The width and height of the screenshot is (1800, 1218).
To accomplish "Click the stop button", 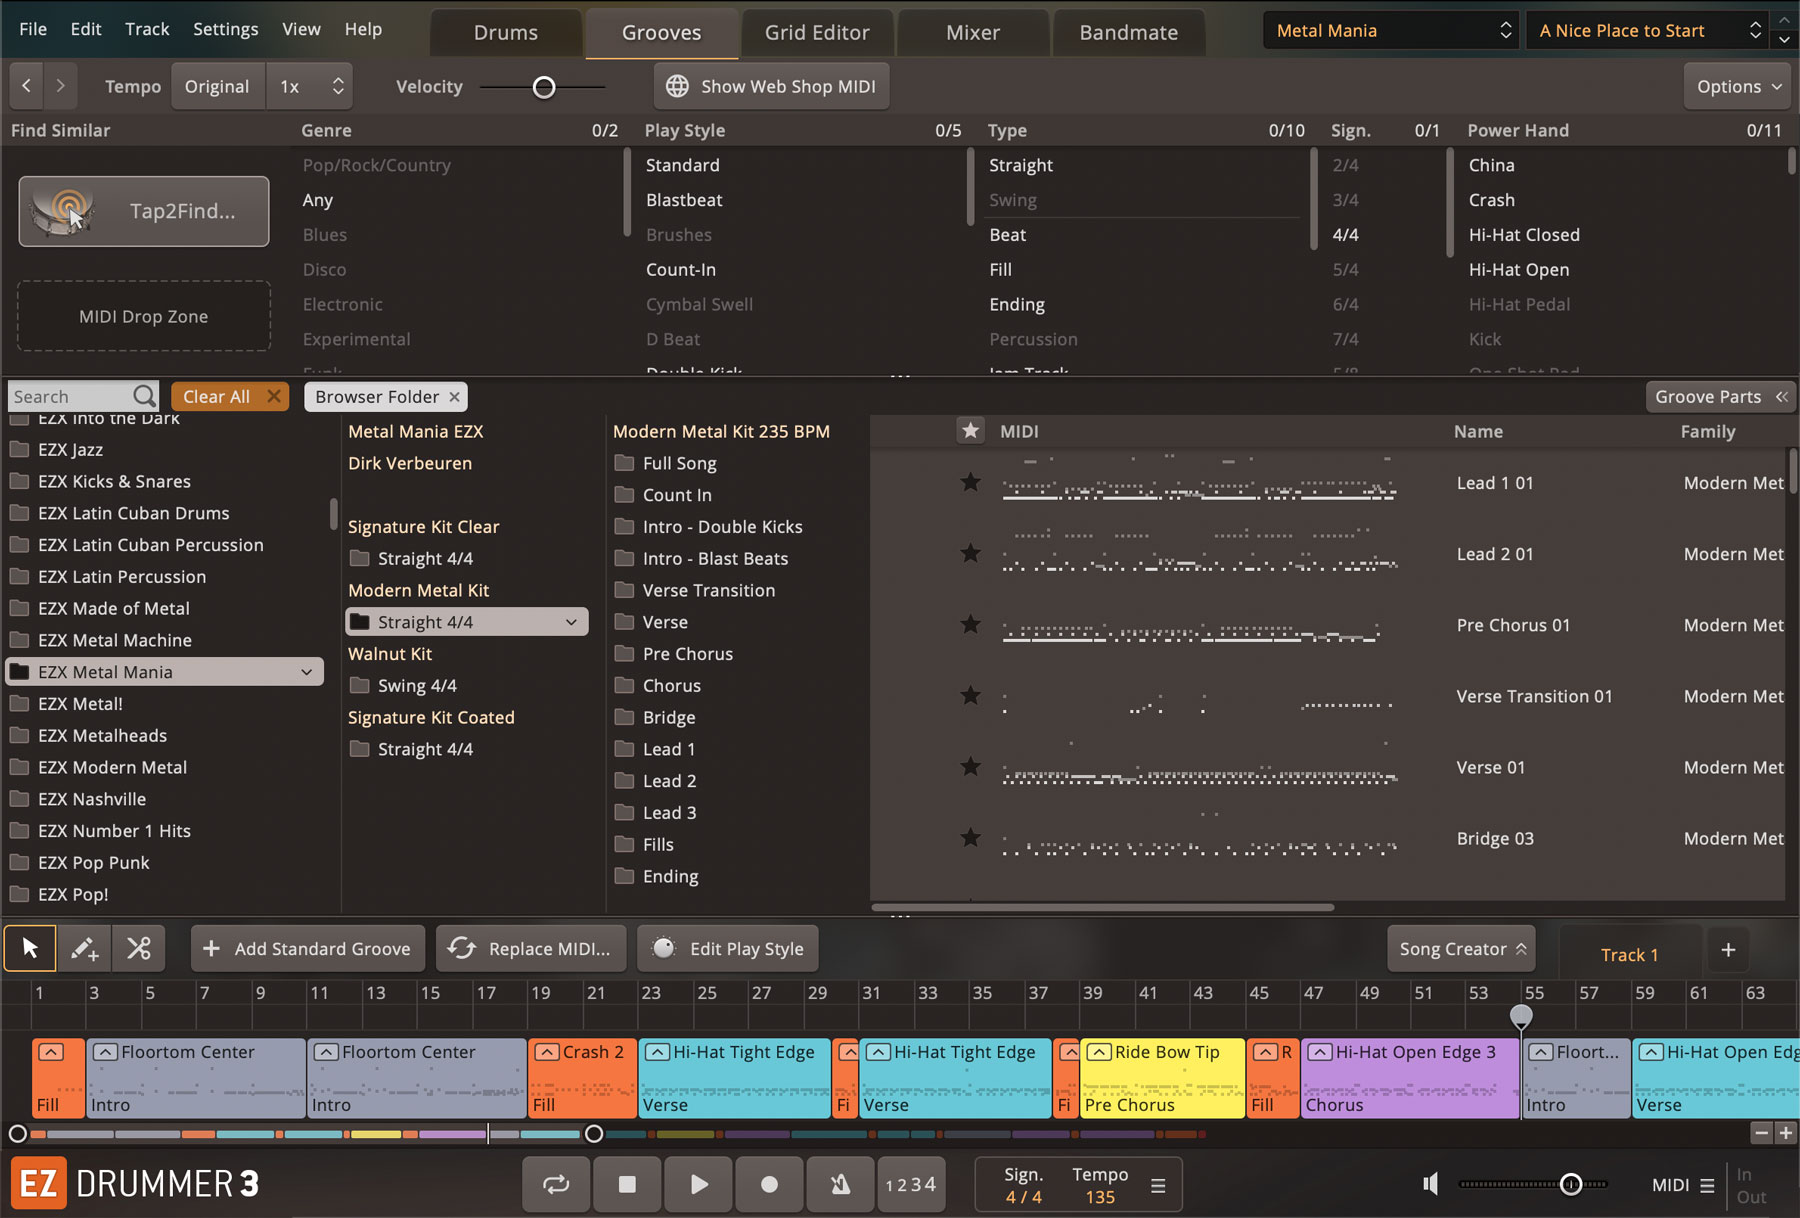I will click(x=627, y=1185).
